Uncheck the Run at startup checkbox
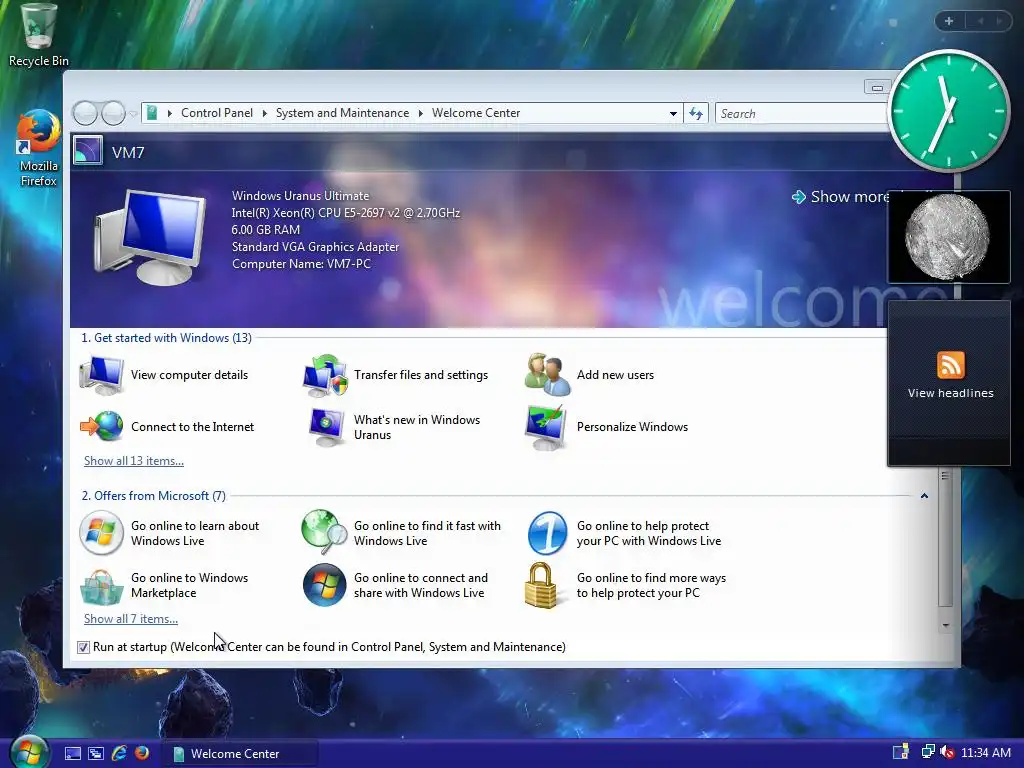This screenshot has height=768, width=1024. [x=83, y=647]
